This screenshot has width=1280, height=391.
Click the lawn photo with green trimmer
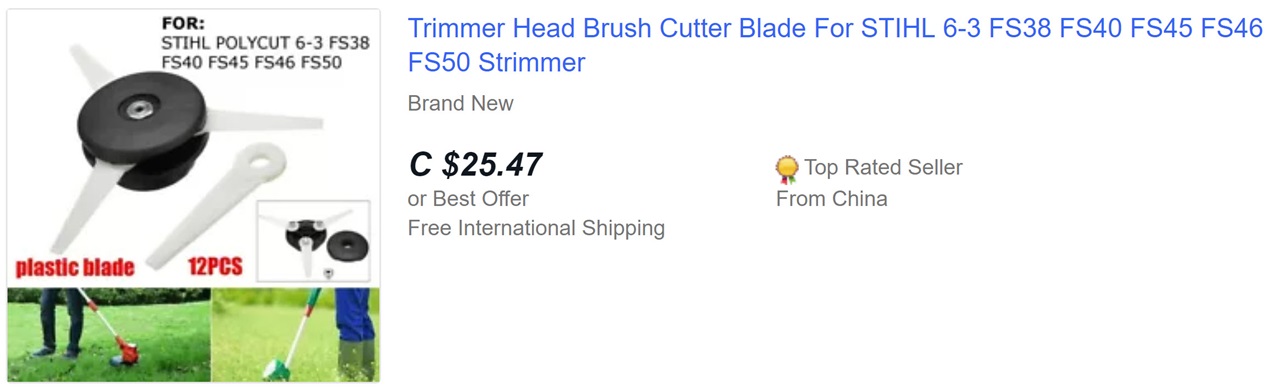[x=296, y=335]
